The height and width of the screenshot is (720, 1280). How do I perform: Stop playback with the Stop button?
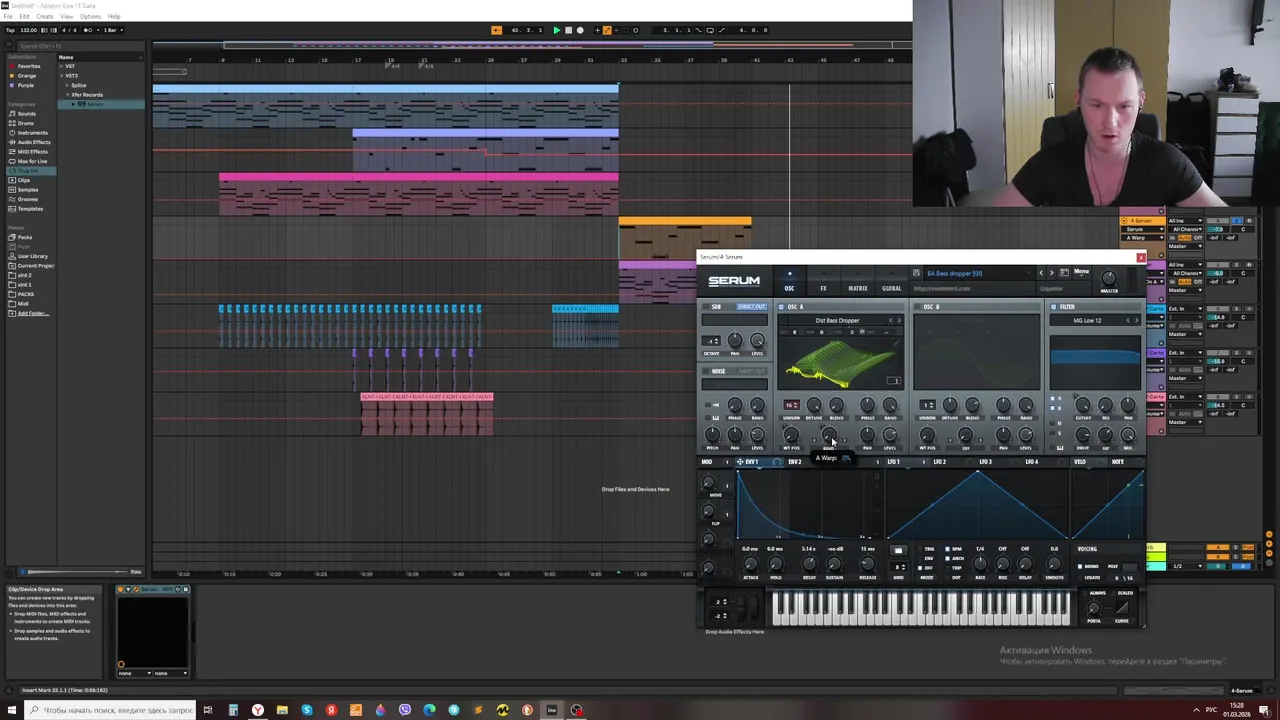coord(568,30)
